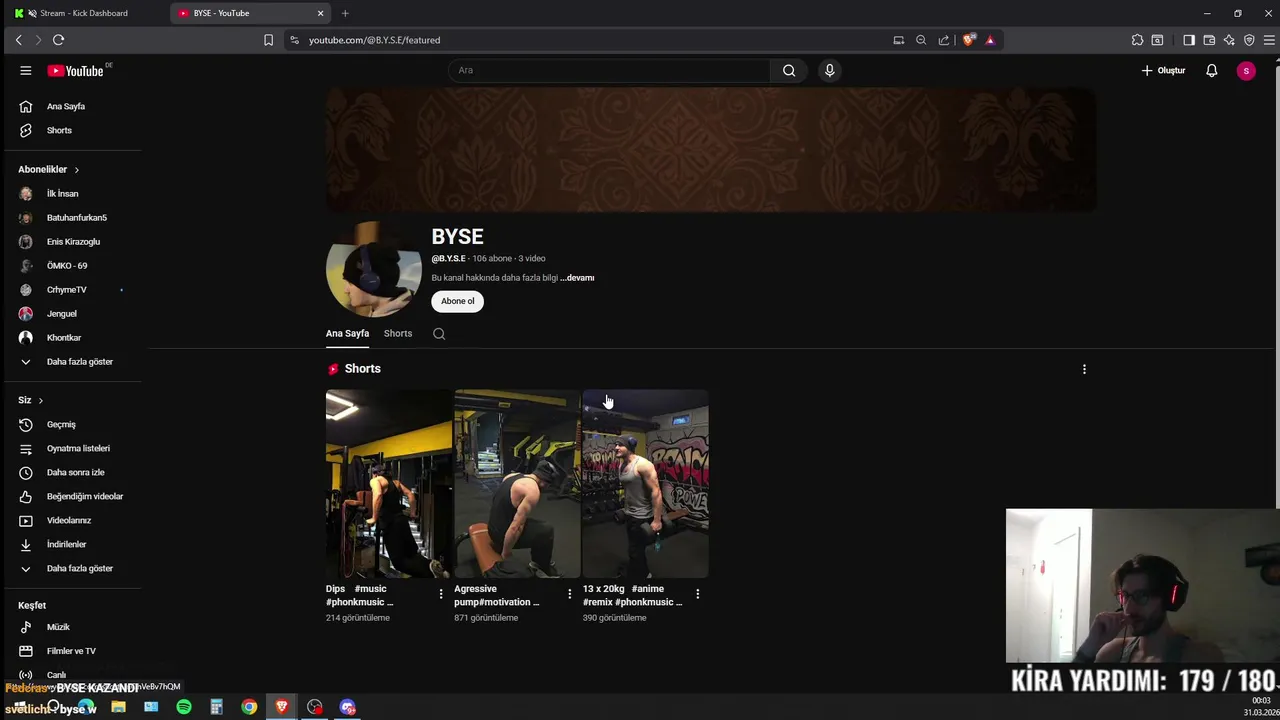Bookmark this page
The height and width of the screenshot is (720, 1280).
268,40
